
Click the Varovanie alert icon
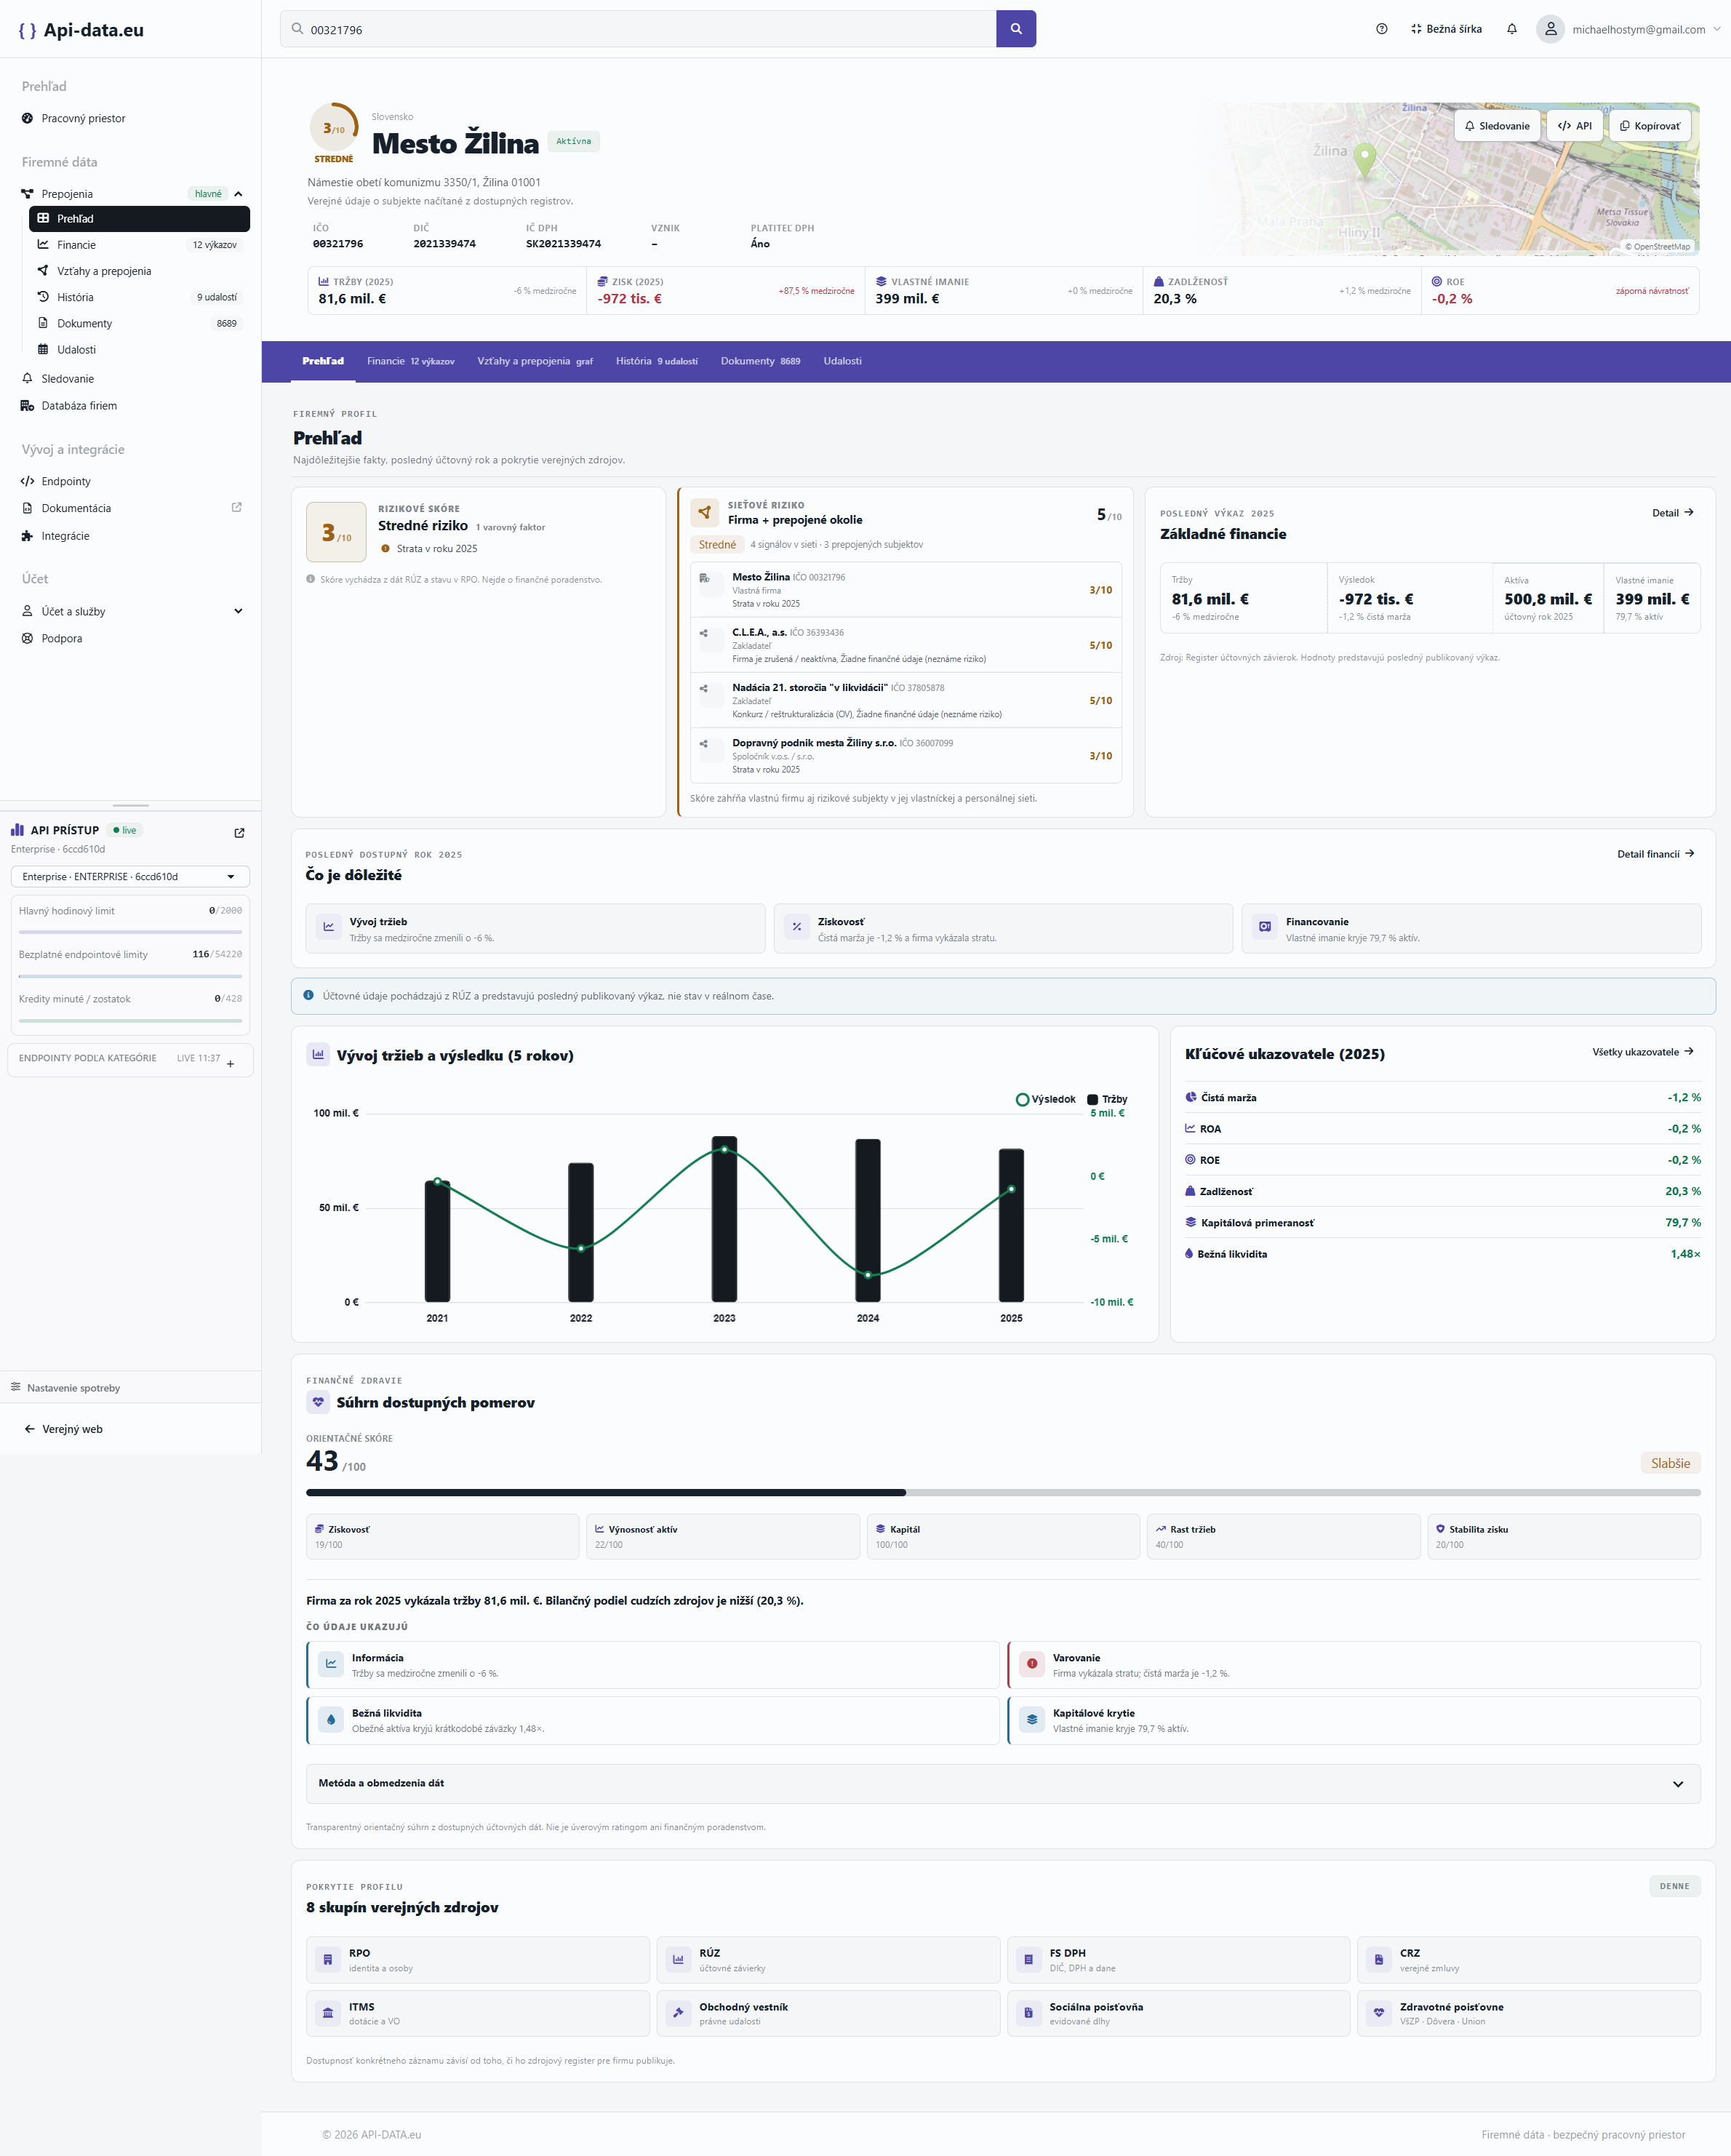pyautogui.click(x=1032, y=1664)
